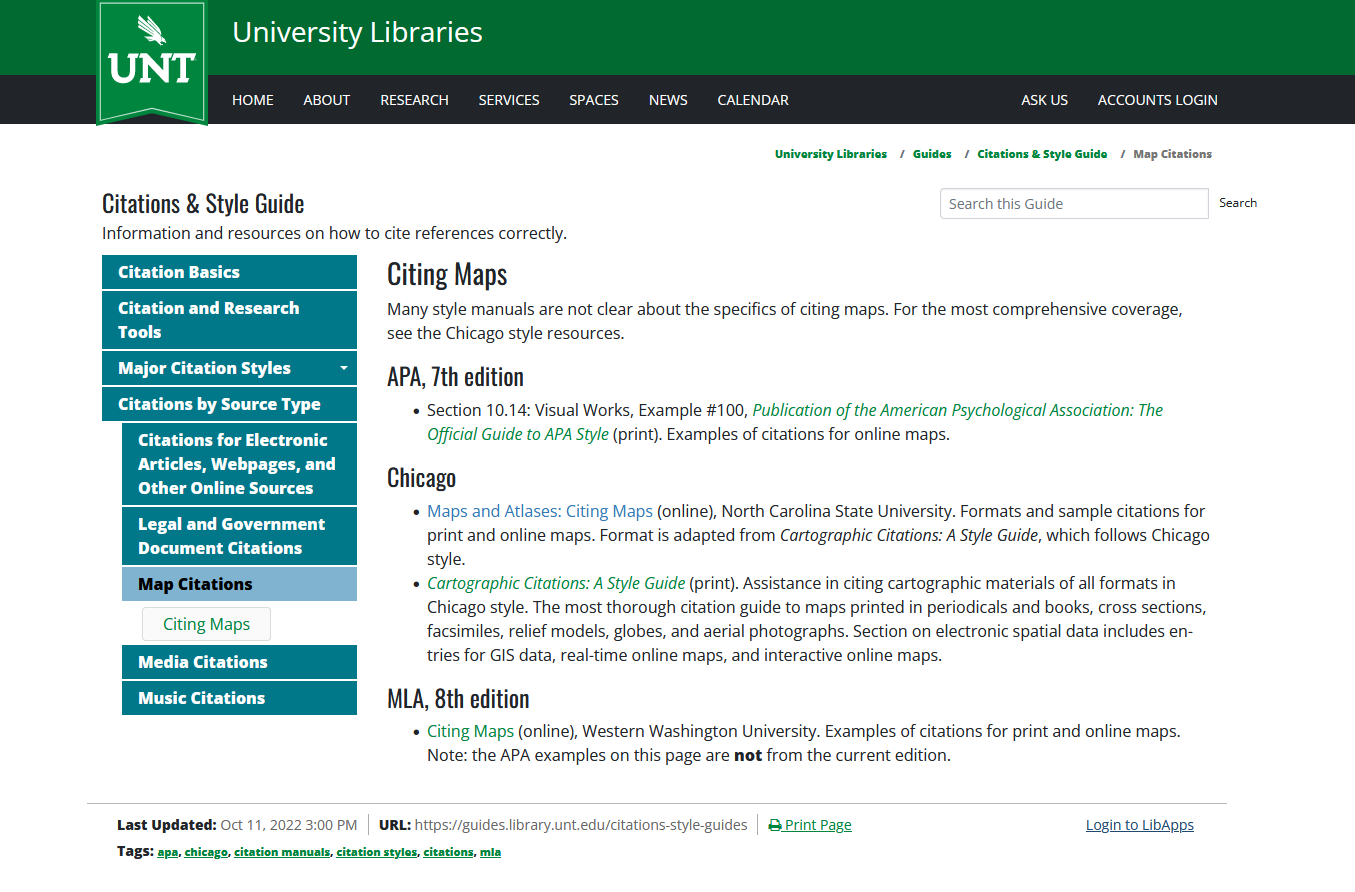This screenshot has width=1355, height=892.
Task: Click the UNT eagle logo banner
Action: [x=152, y=63]
